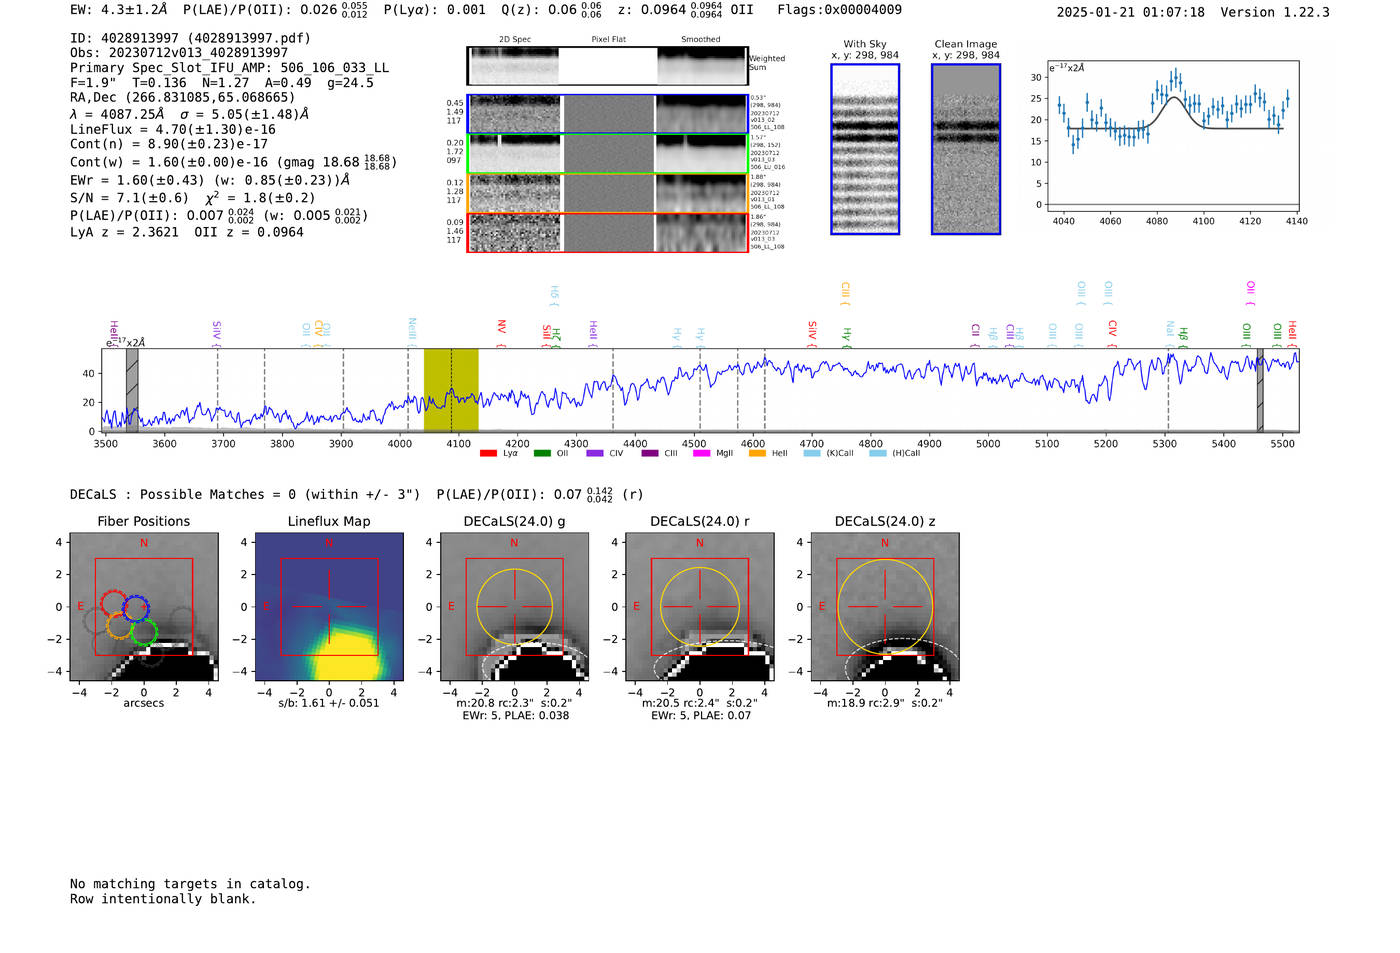Select the red-framed 2D spectrum fiber row
This screenshot has width=1400, height=953.
click(607, 233)
